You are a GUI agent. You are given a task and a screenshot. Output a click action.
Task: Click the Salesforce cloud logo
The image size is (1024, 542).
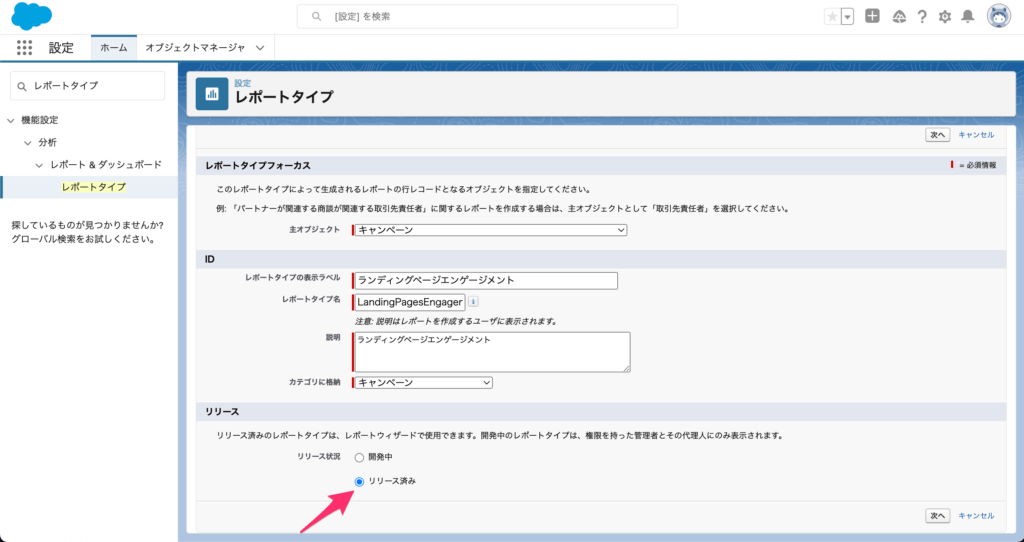pyautogui.click(x=30, y=17)
